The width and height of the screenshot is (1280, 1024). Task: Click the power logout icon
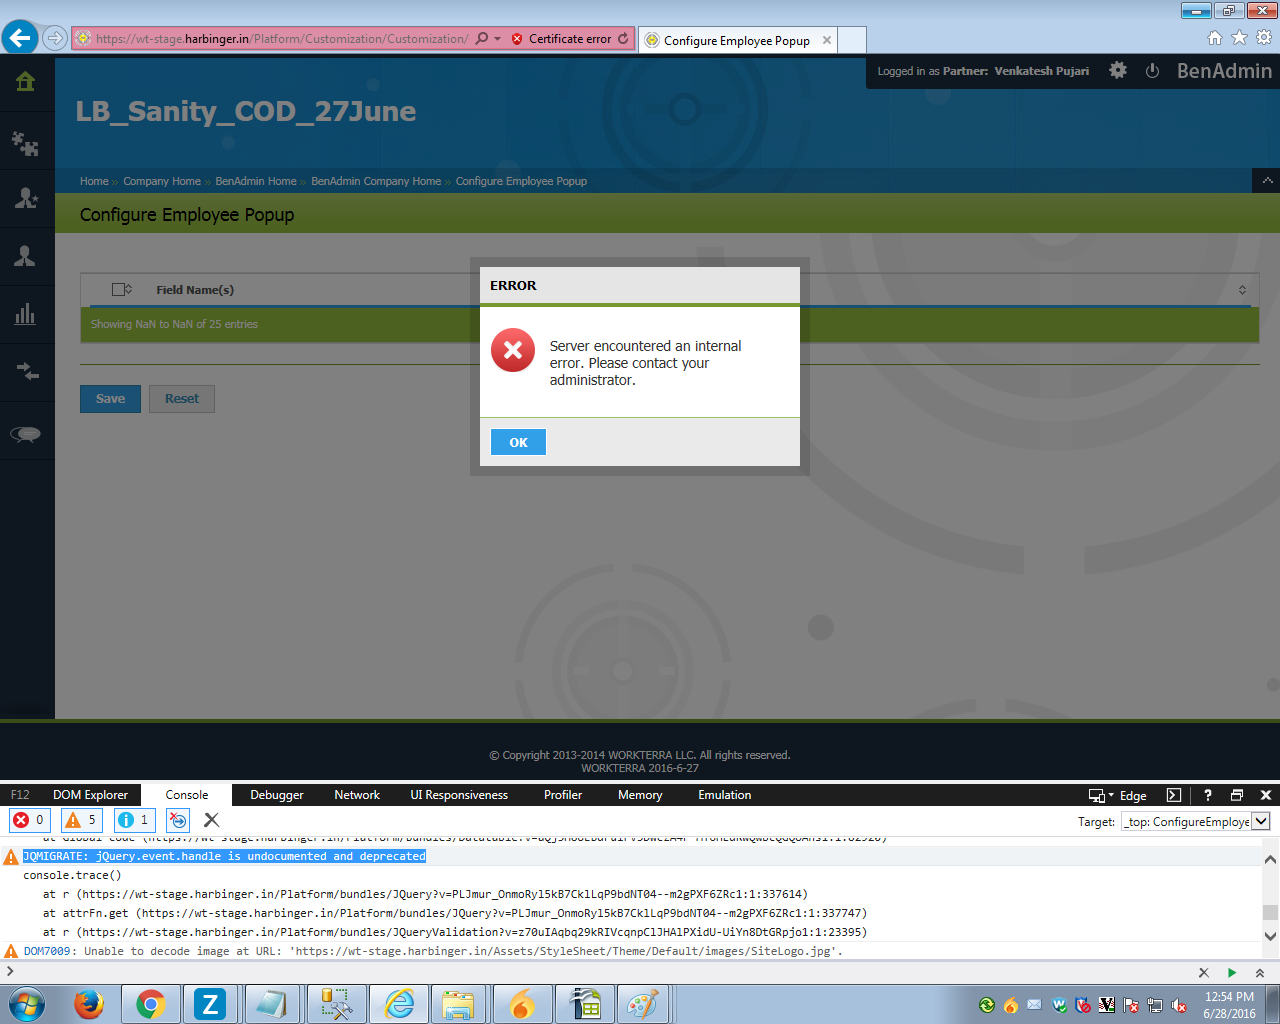coord(1152,71)
